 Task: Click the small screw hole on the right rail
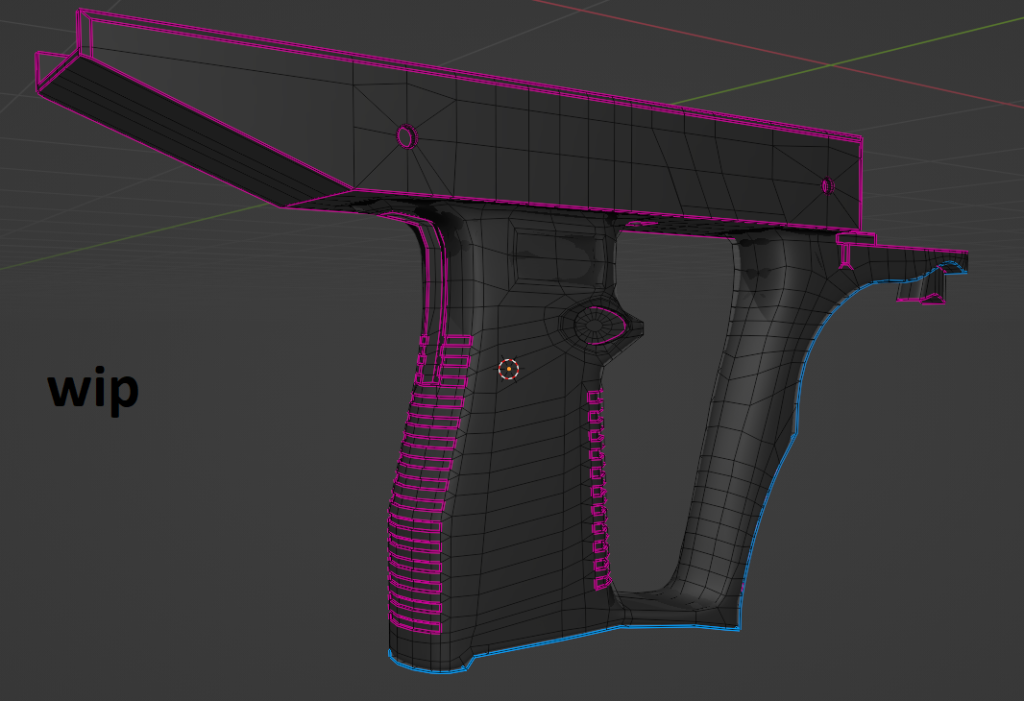point(828,183)
